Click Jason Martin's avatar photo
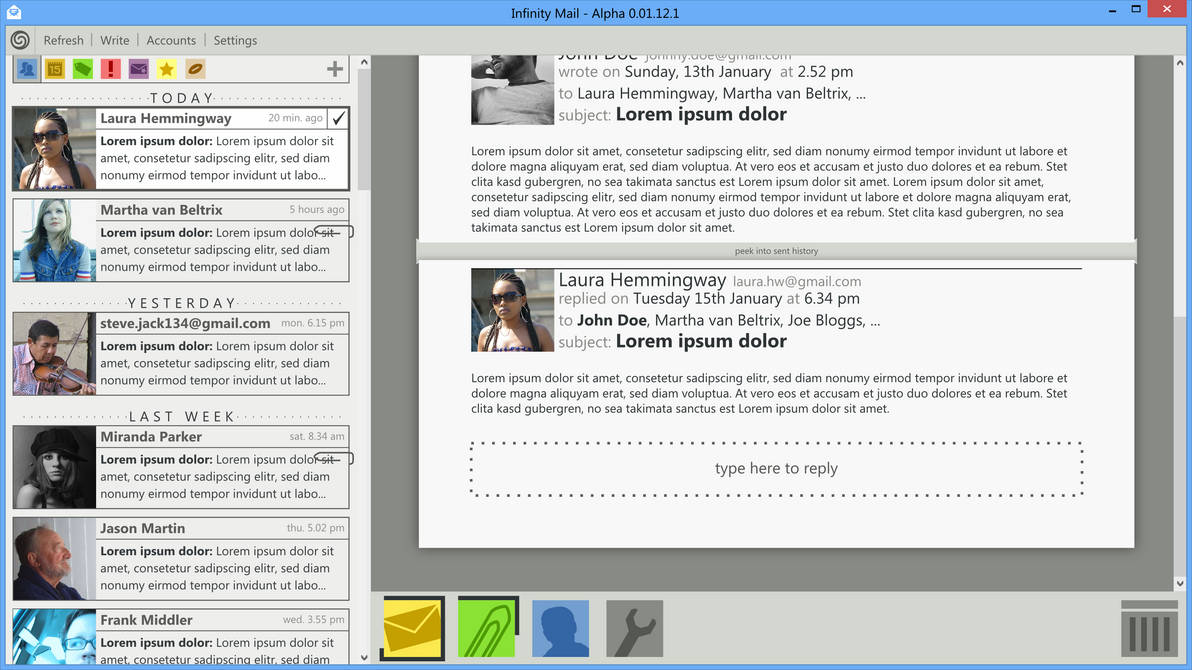The width and height of the screenshot is (1192, 670). 55,559
